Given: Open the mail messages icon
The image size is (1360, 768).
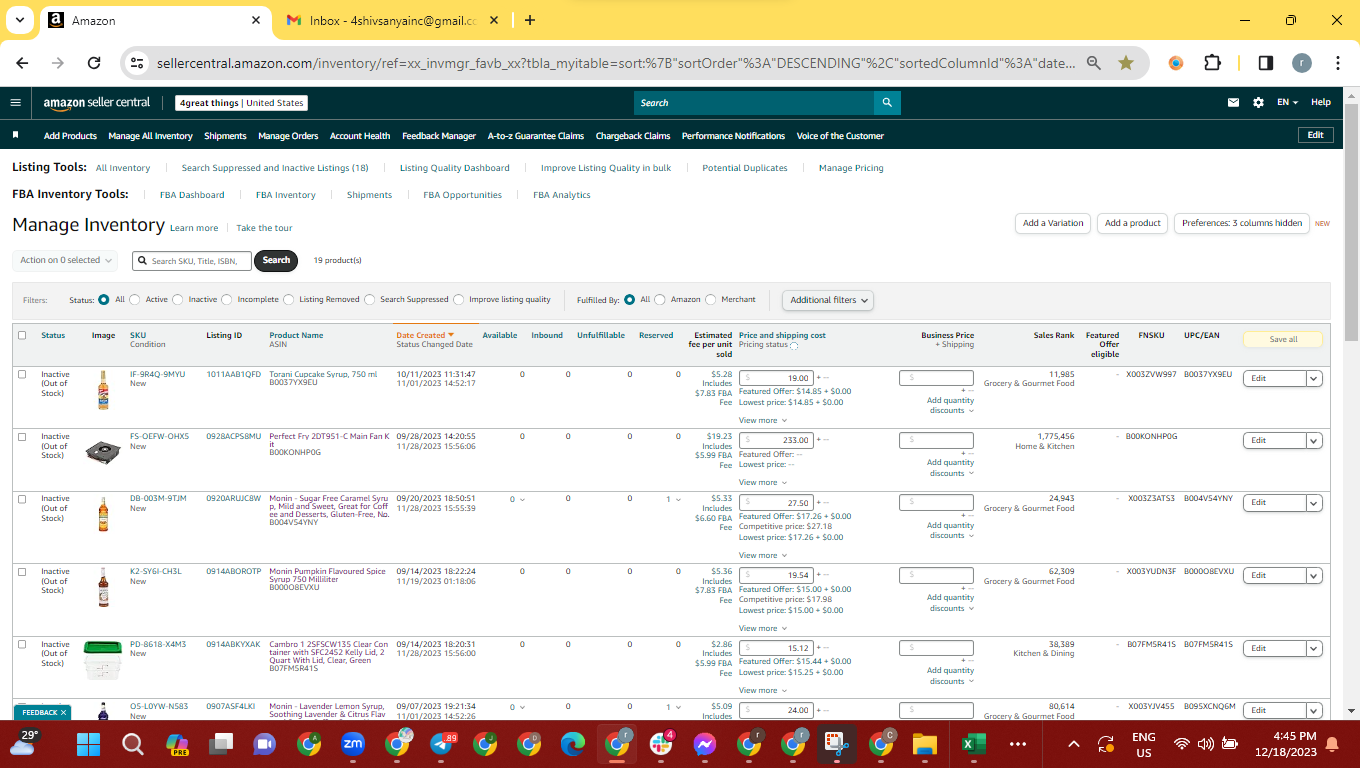Looking at the screenshot, I should coord(1233,102).
